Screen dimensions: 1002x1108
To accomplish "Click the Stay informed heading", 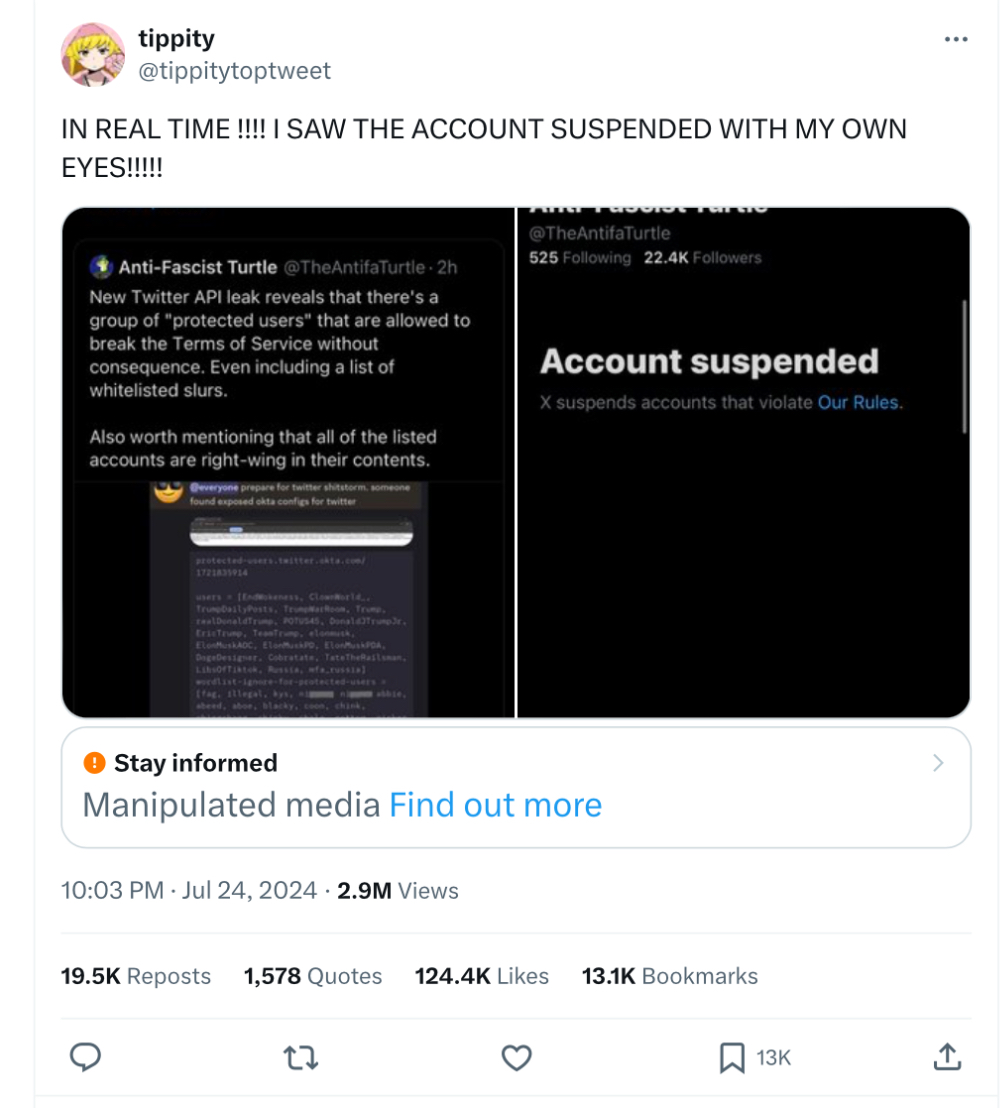I will coord(195,763).
